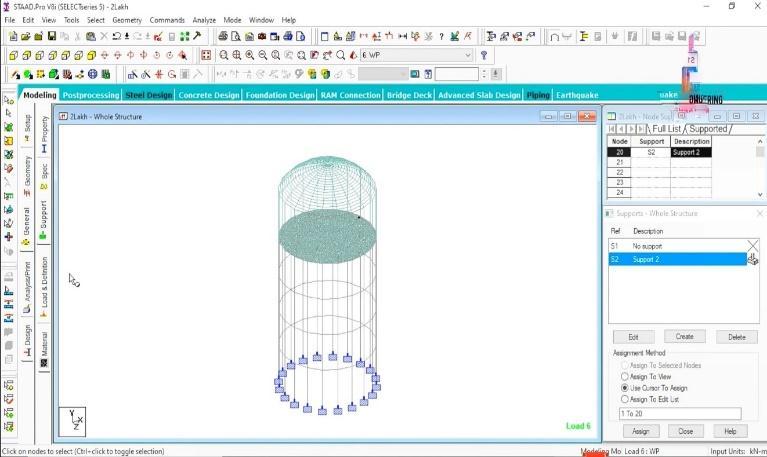Open the vertical Geometry page tab
This screenshot has height=457, width=767.
tap(27, 175)
